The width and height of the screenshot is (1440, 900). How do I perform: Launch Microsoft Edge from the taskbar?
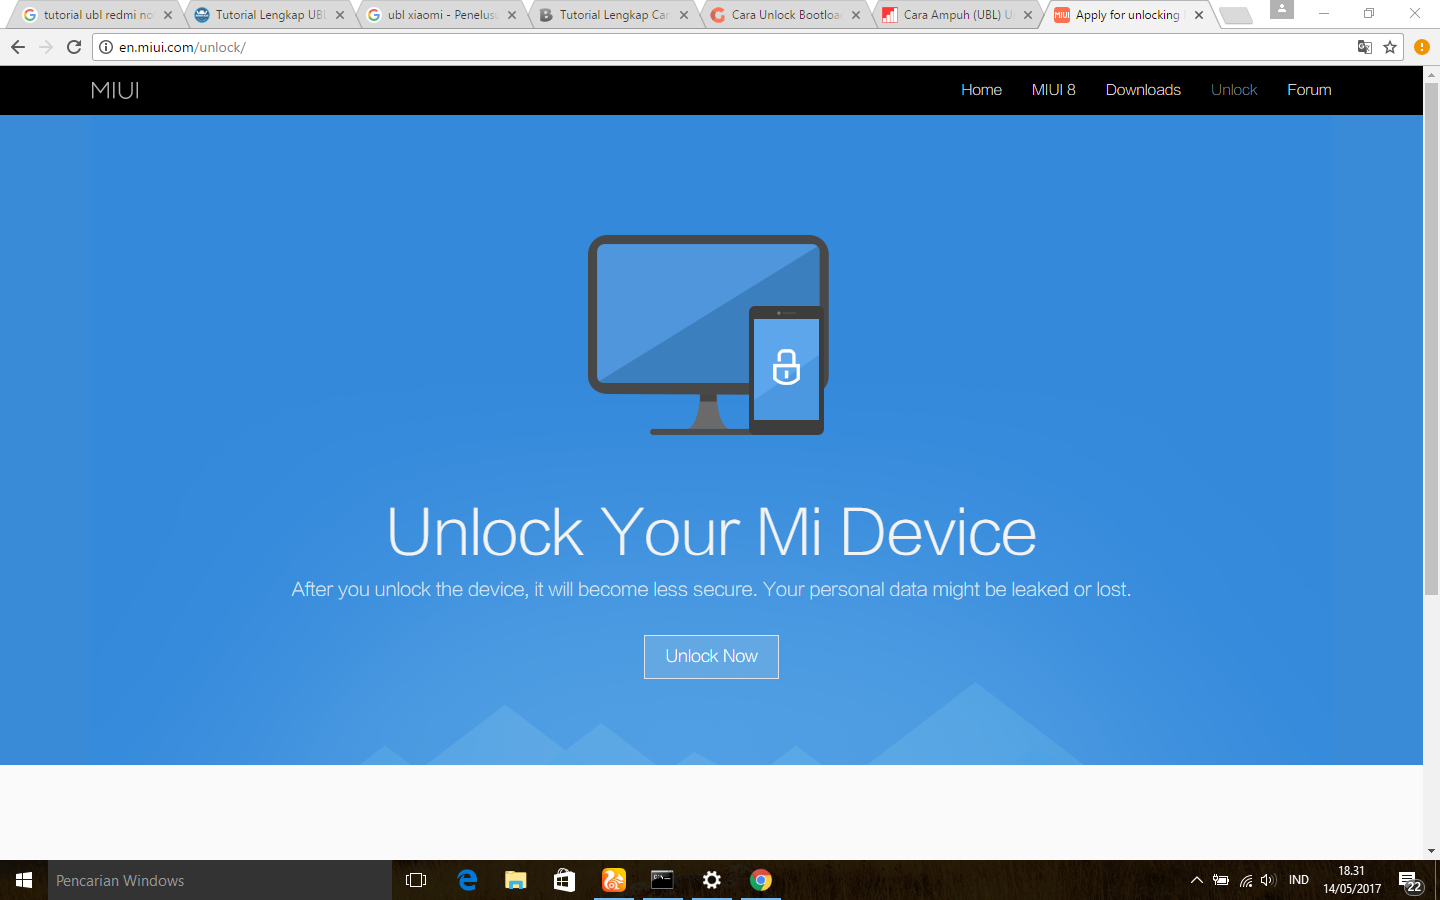click(466, 880)
